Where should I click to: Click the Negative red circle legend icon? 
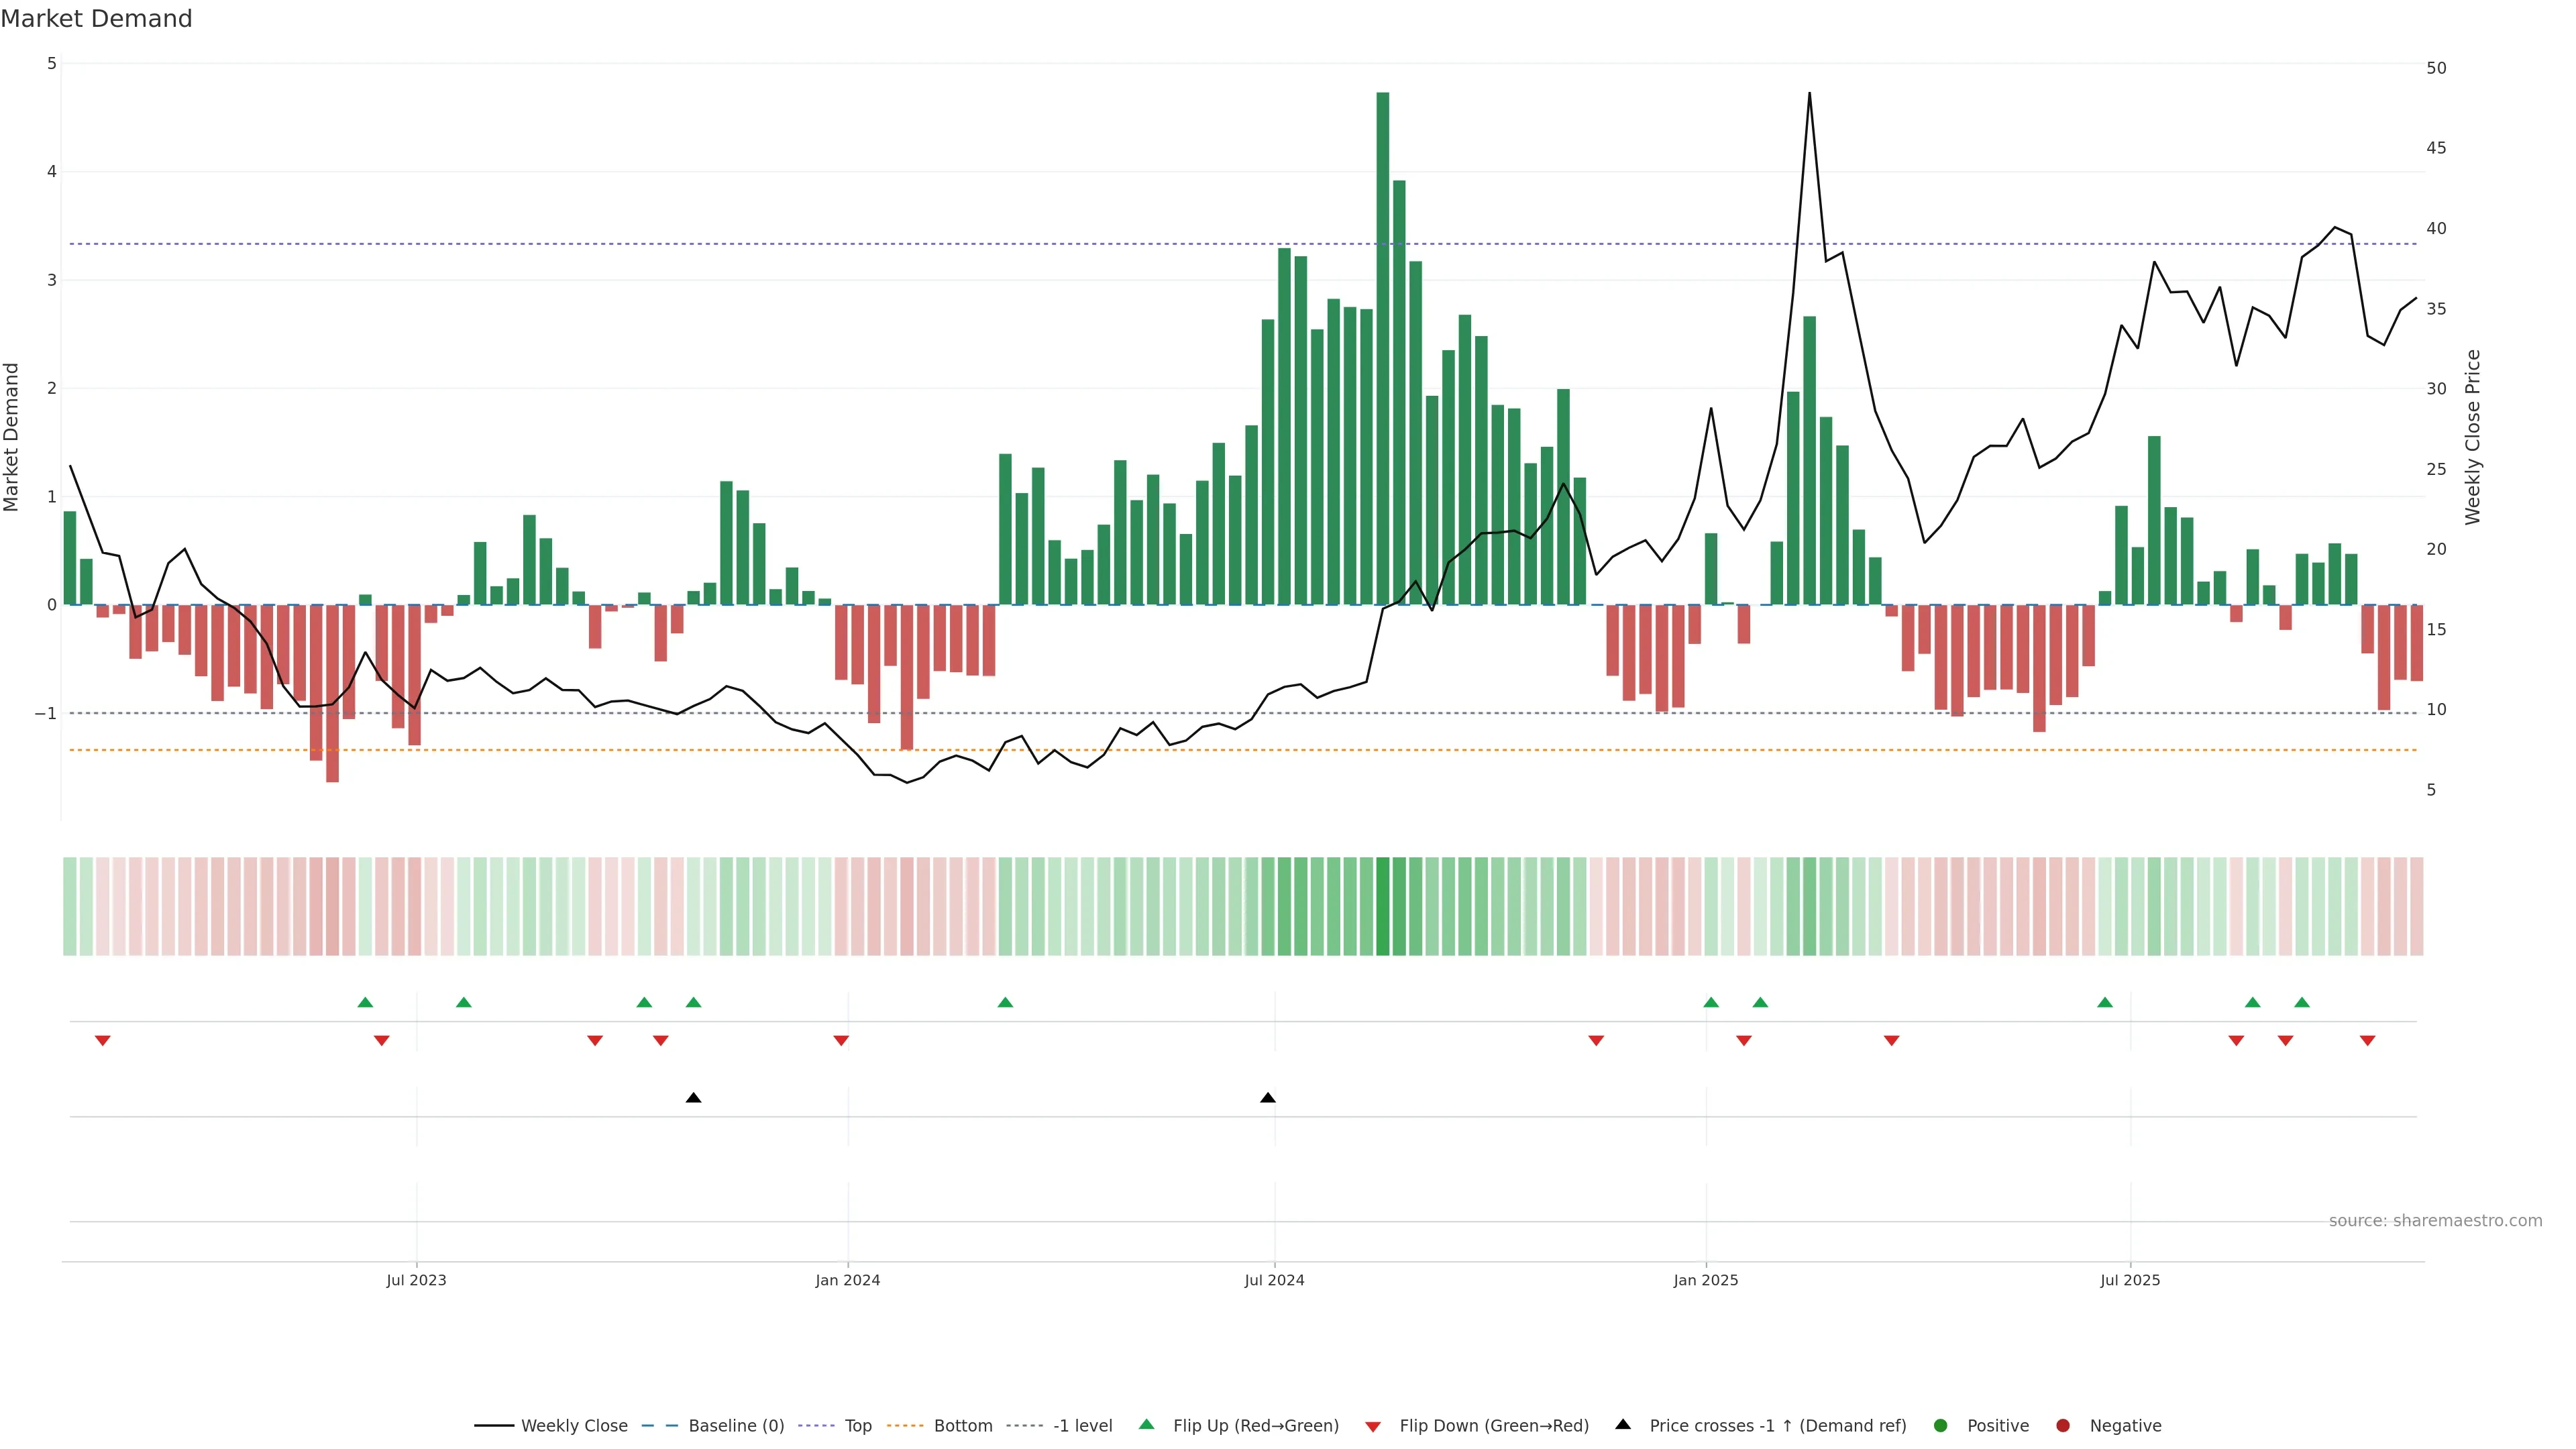click(2063, 1426)
